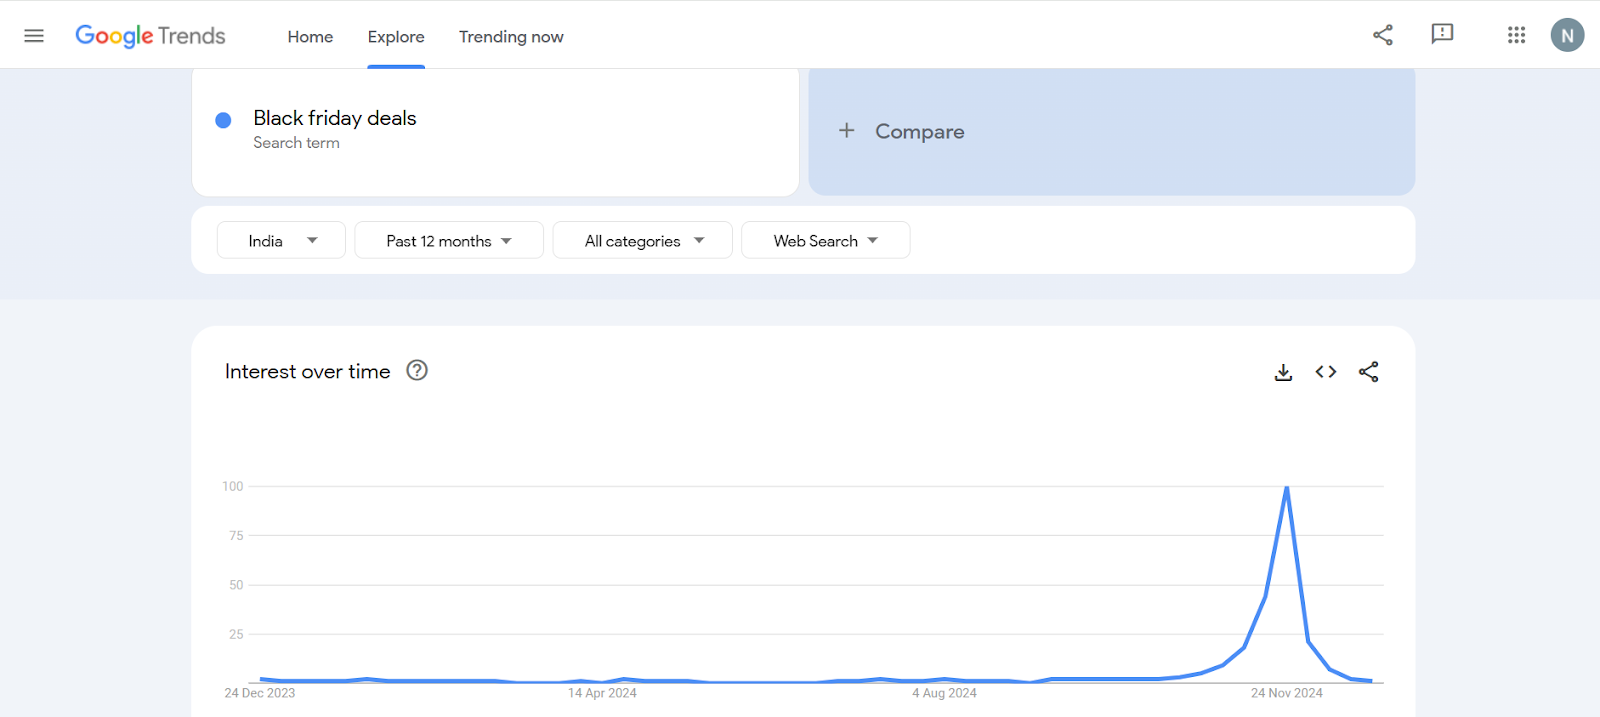Open the account avatar labeled N
This screenshot has width=1600, height=717.
pos(1567,35)
